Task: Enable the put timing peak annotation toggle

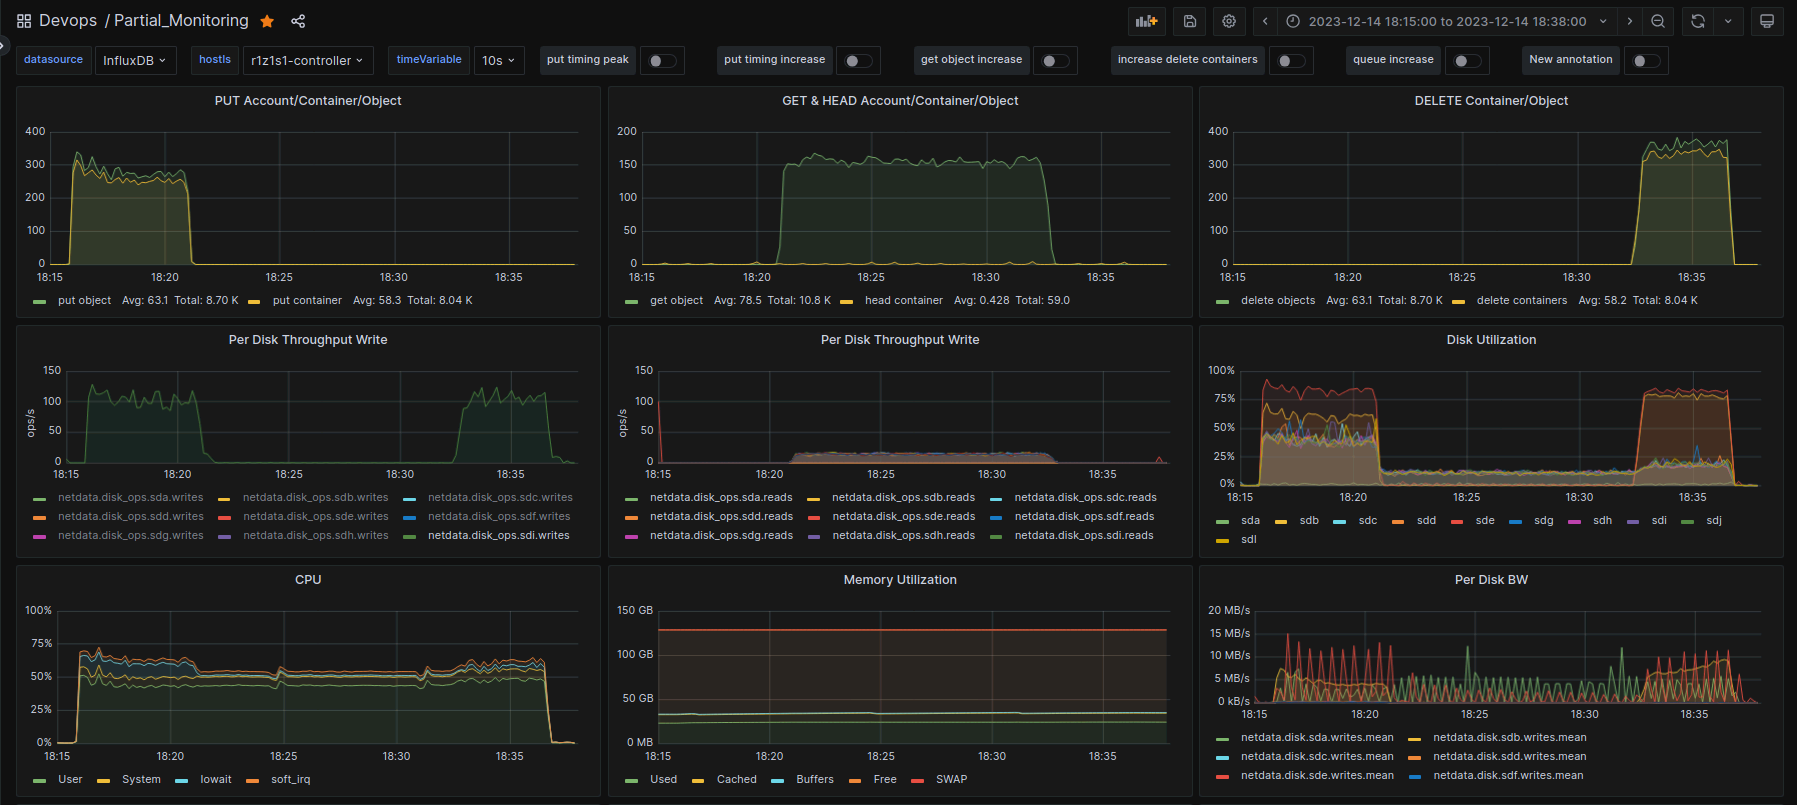Action: [661, 61]
